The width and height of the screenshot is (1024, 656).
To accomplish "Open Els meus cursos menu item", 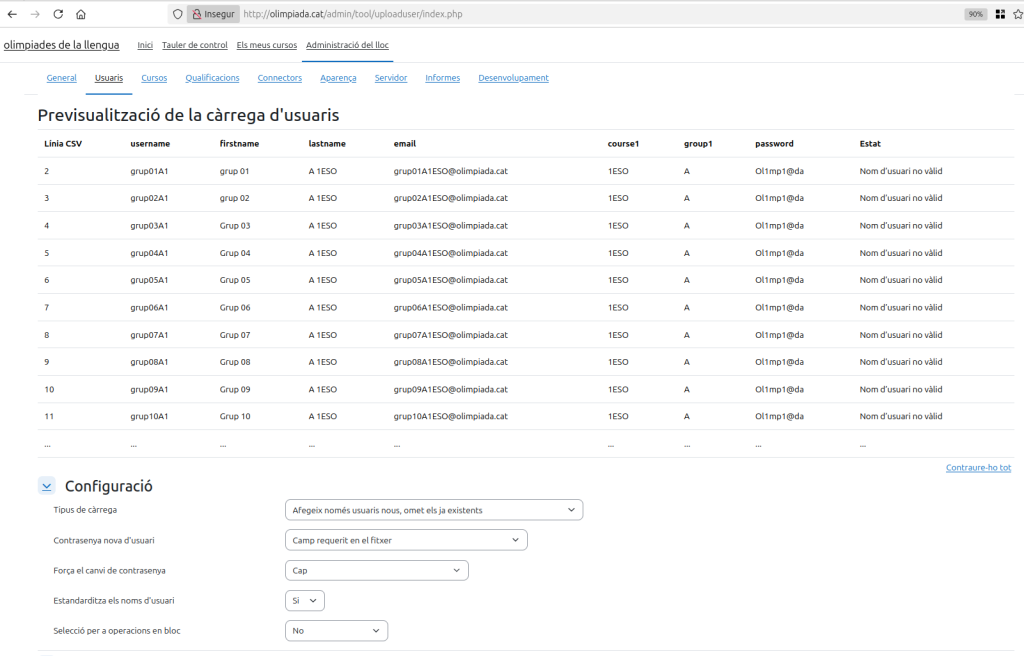I will pos(266,45).
